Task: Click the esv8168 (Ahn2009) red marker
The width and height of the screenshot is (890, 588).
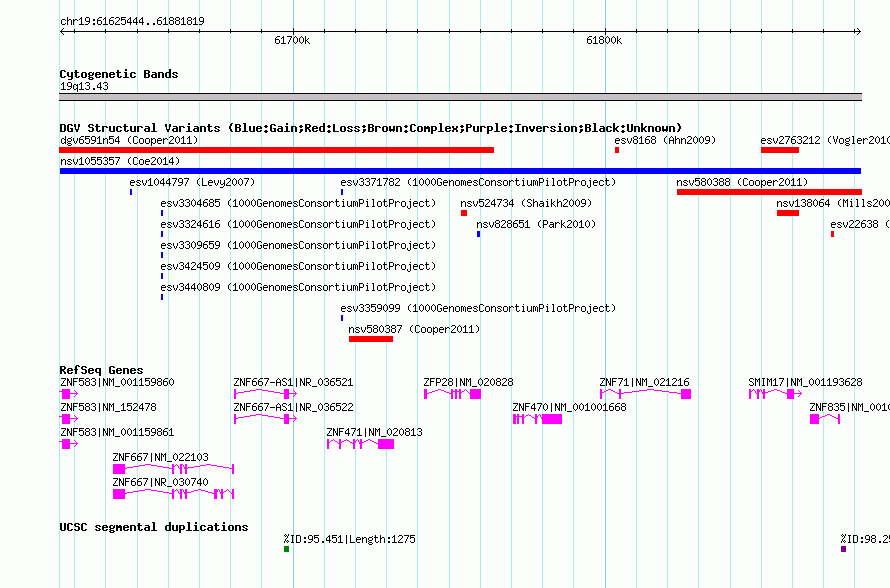Action: 617,150
